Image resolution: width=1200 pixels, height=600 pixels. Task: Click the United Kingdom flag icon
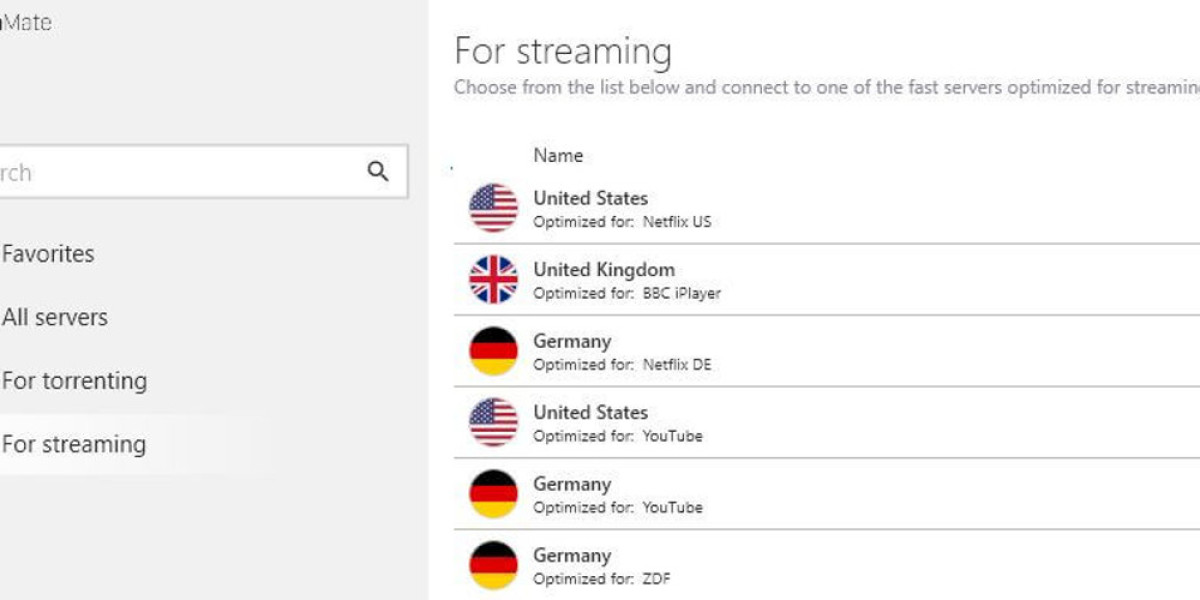click(493, 280)
